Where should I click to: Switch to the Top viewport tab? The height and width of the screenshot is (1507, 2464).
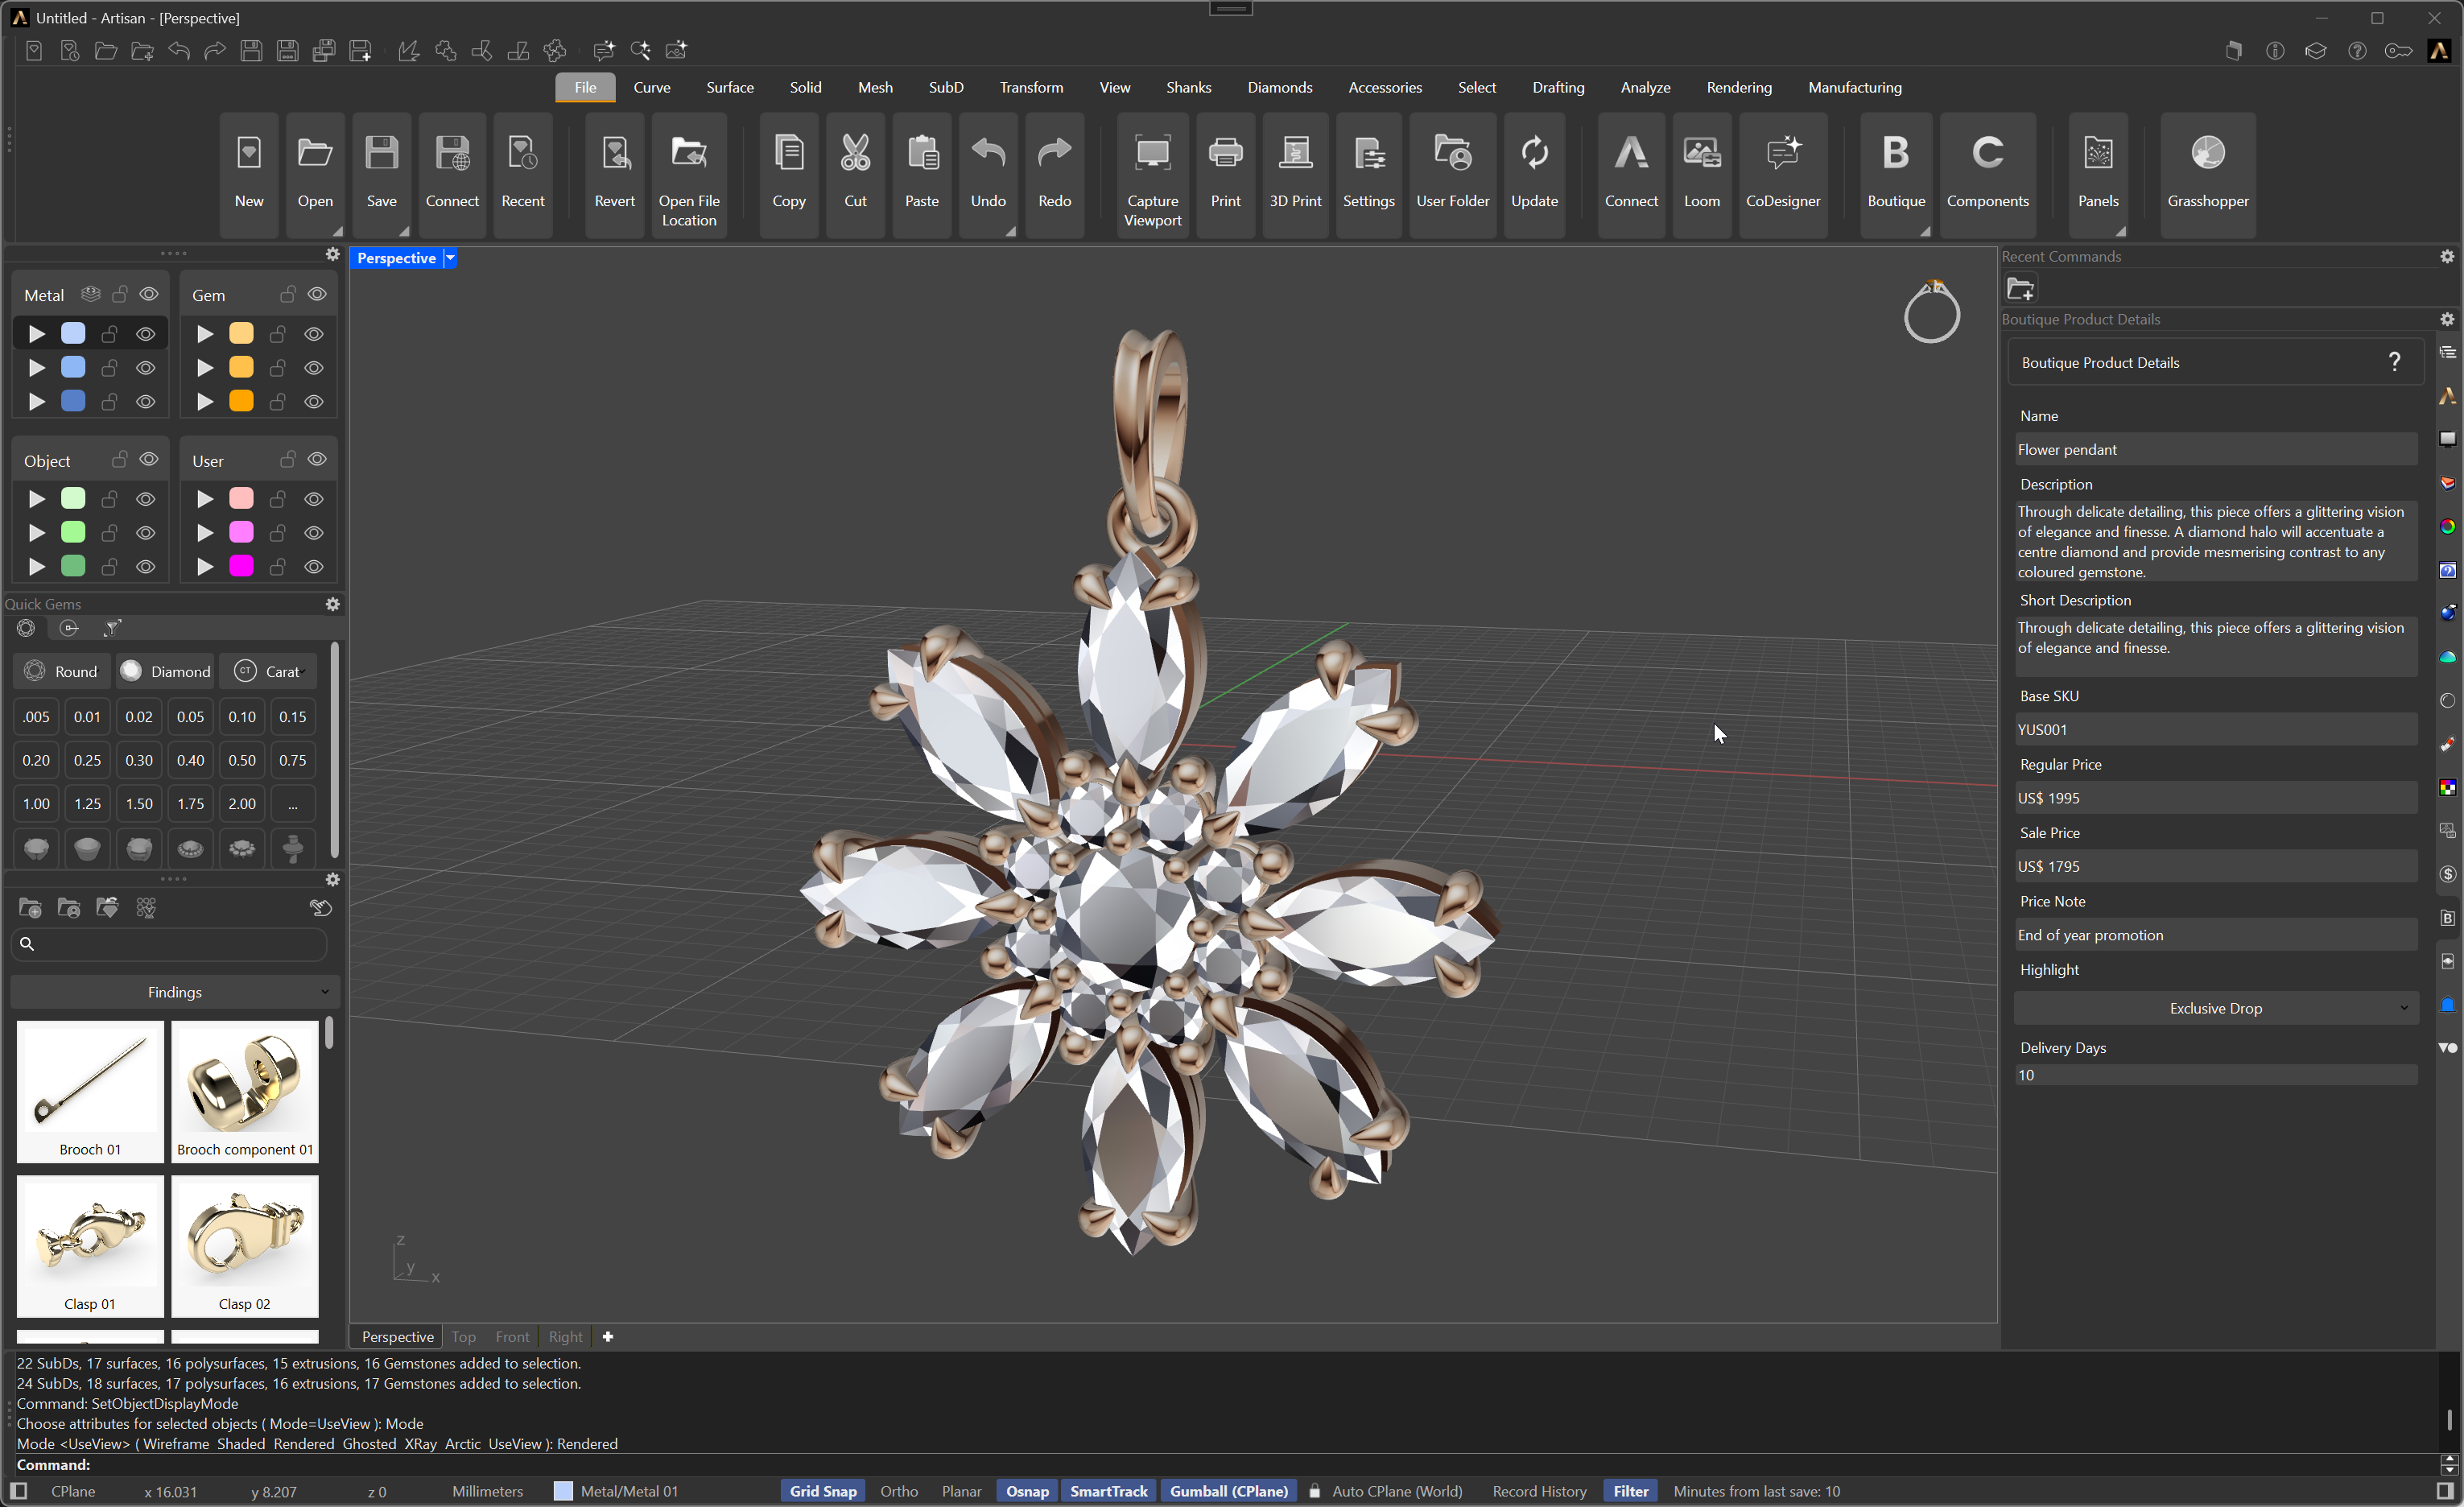tap(463, 1336)
